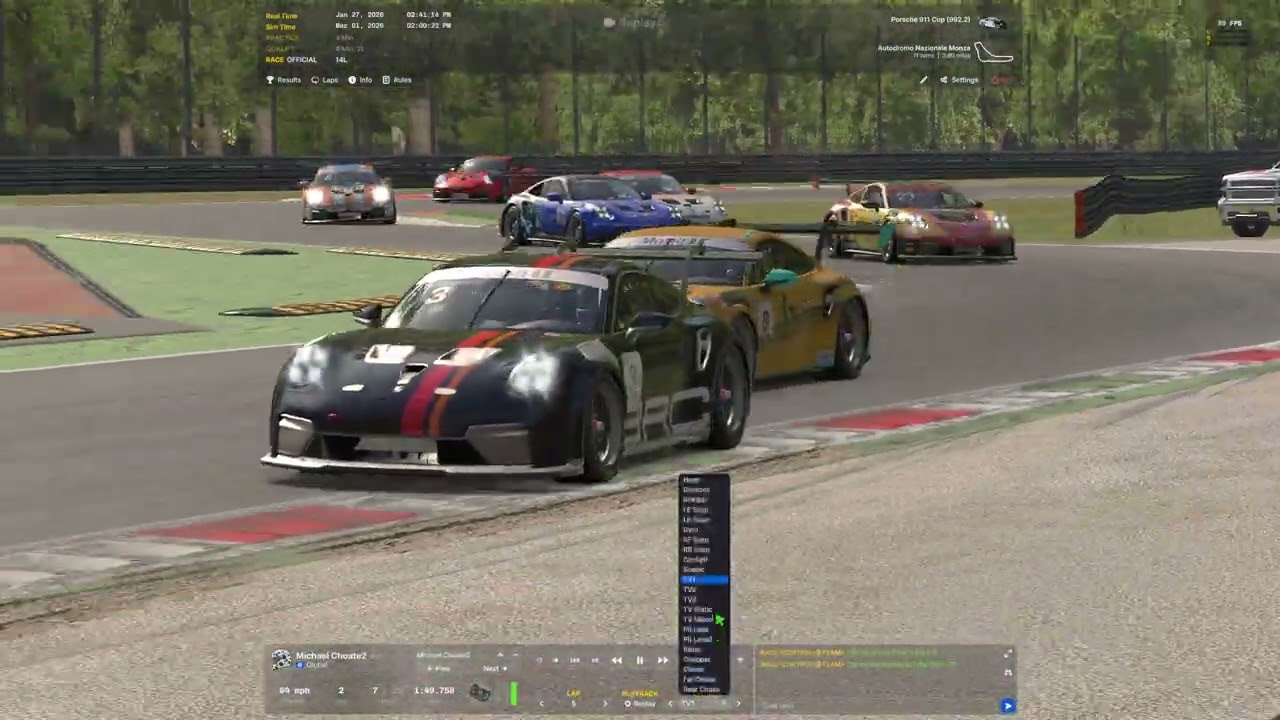This screenshot has width=1280, height=720.
Task: Switch to next camera using arrow
Action: pos(738,703)
